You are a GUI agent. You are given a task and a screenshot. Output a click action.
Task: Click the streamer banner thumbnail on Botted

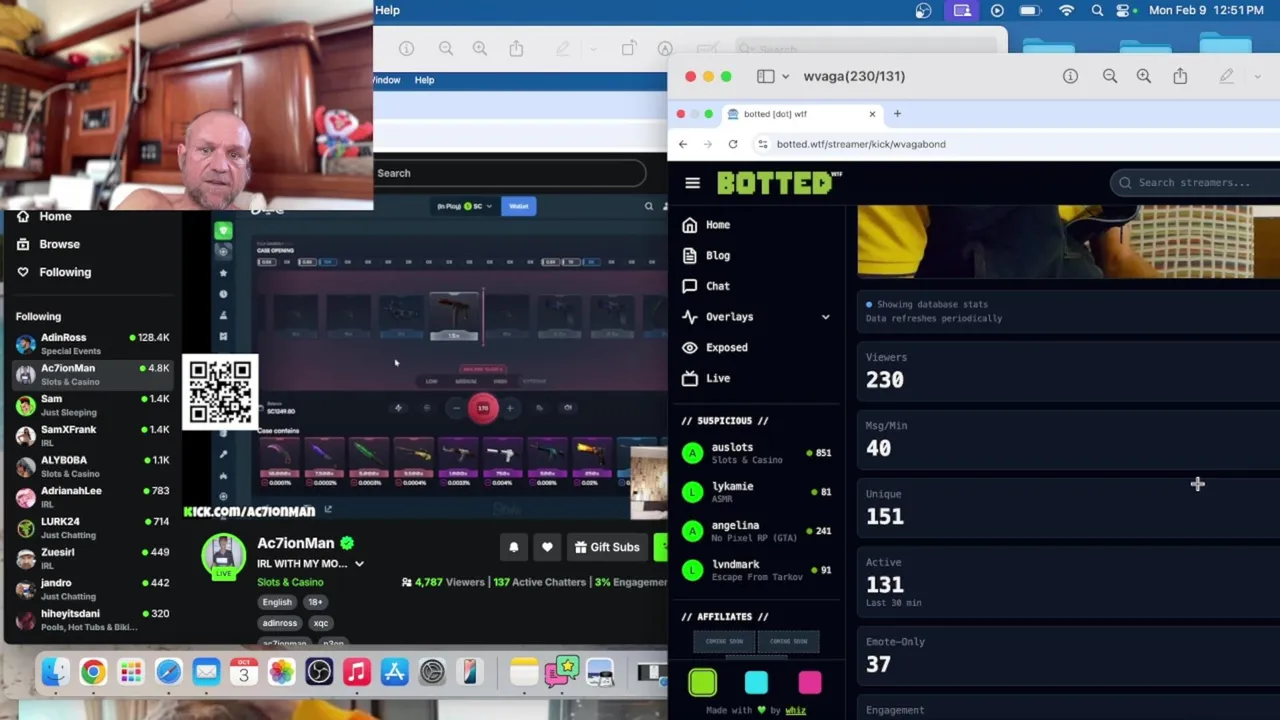coord(1068,242)
